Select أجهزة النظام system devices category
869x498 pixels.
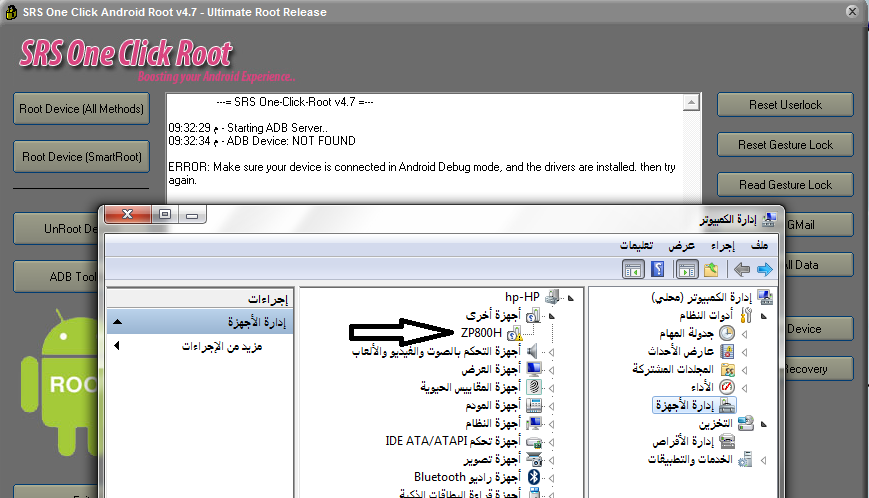493,423
